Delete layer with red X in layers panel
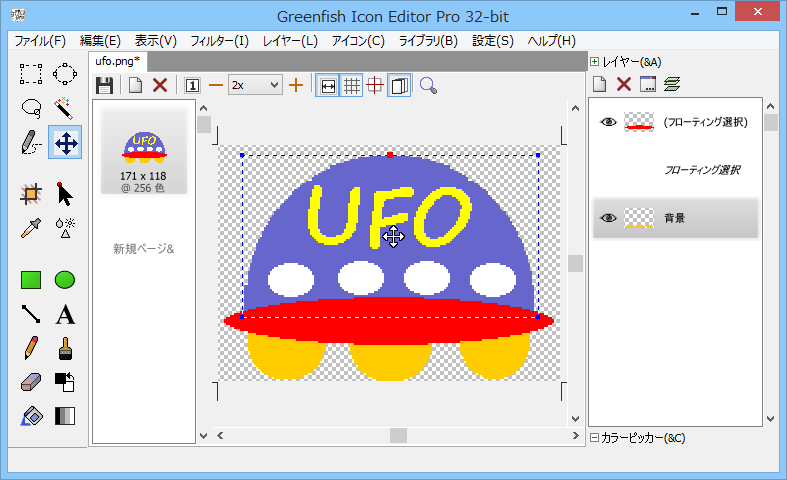Image resolution: width=787 pixels, height=480 pixels. click(623, 84)
